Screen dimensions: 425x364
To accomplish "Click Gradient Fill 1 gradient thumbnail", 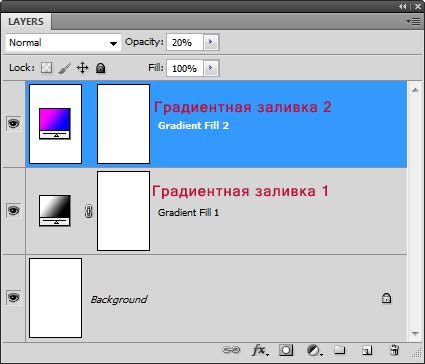I will tap(55, 211).
